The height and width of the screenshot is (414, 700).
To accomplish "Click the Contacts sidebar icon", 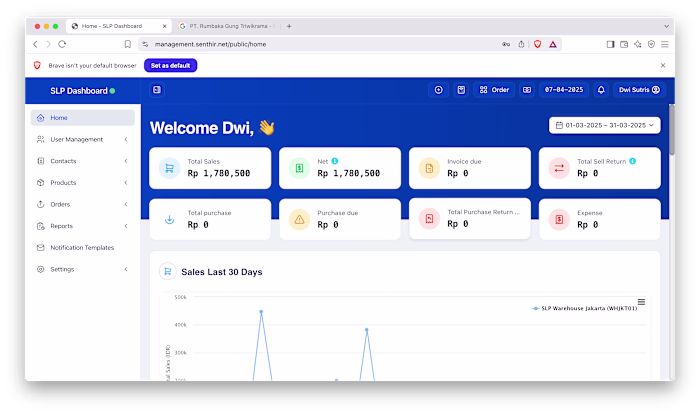I will (41, 161).
